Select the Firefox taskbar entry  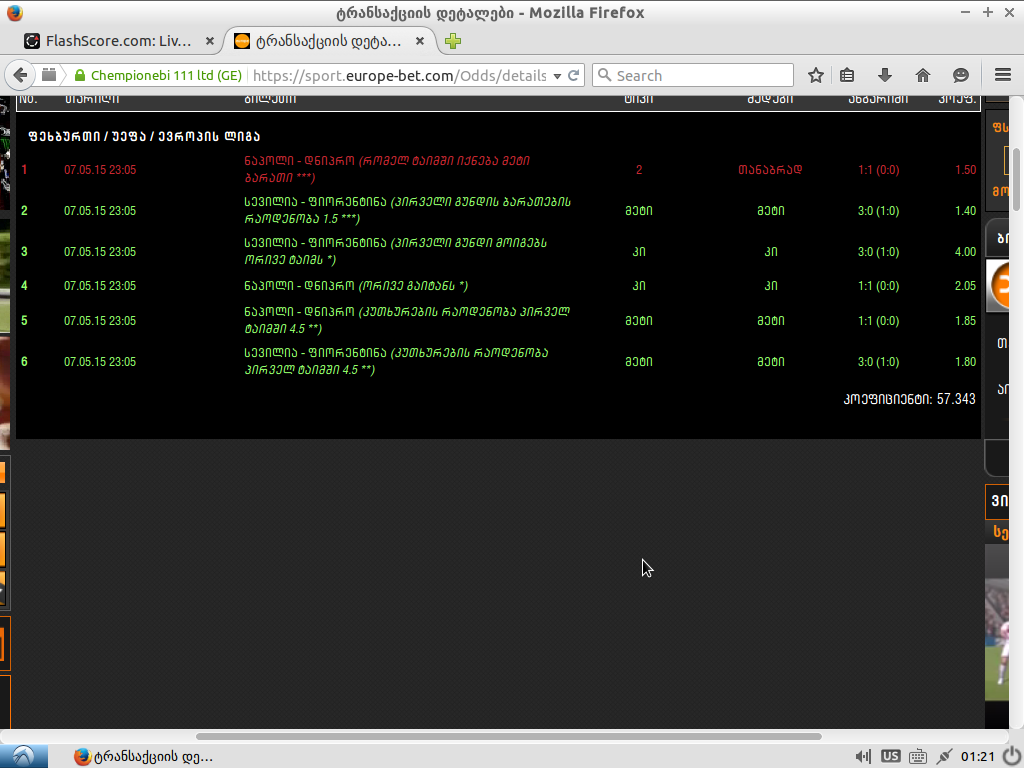click(143, 757)
